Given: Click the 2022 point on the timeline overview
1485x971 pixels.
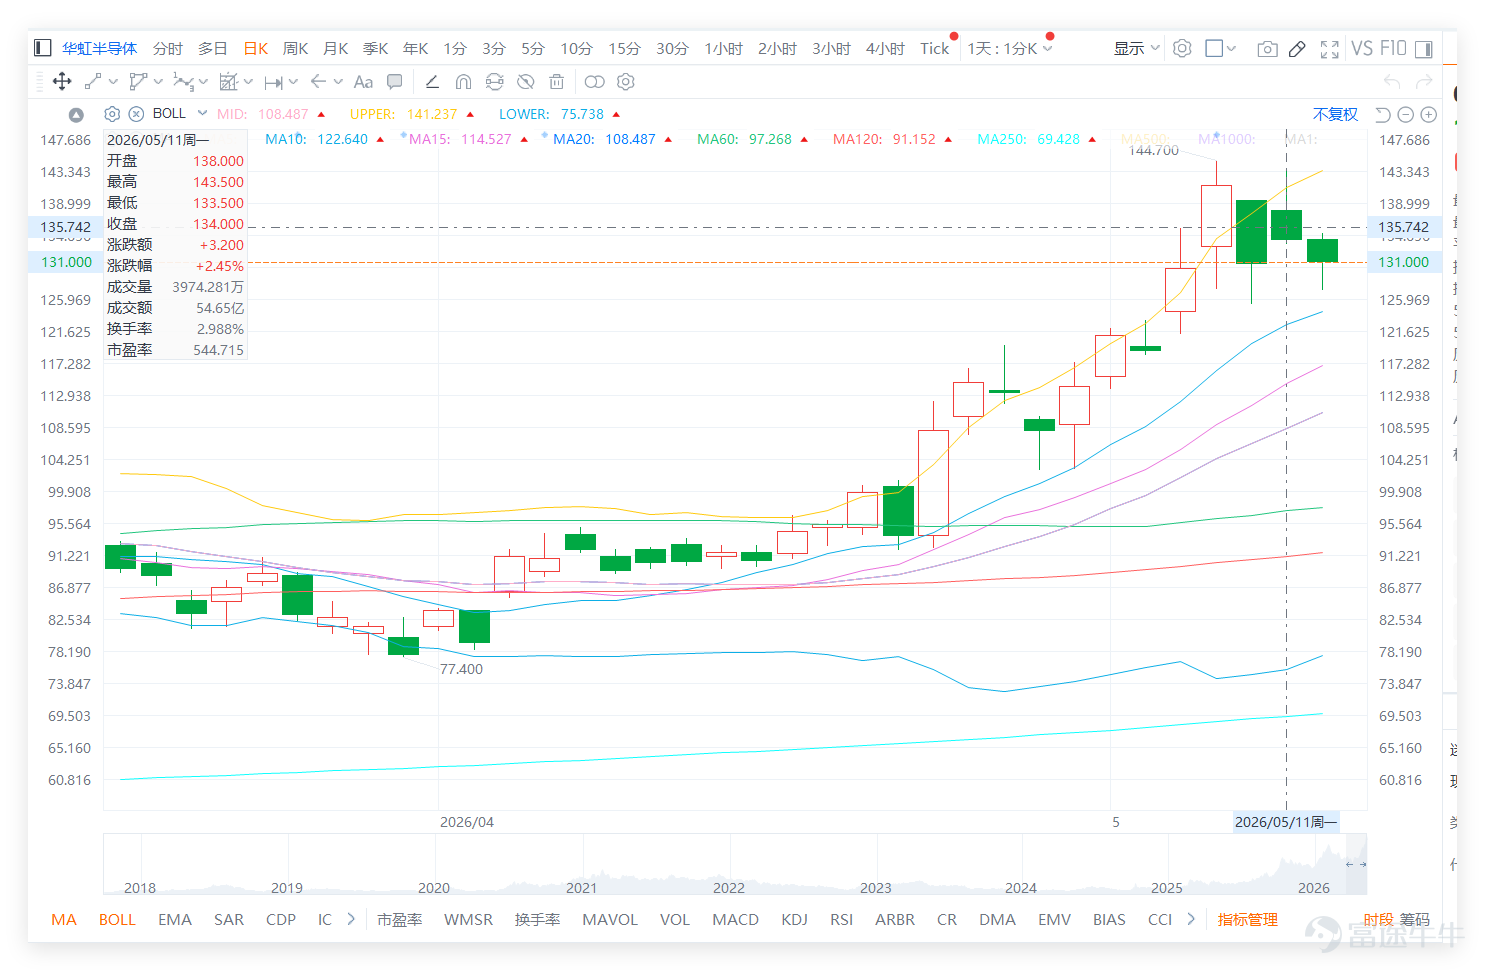Looking at the screenshot, I should [728, 887].
